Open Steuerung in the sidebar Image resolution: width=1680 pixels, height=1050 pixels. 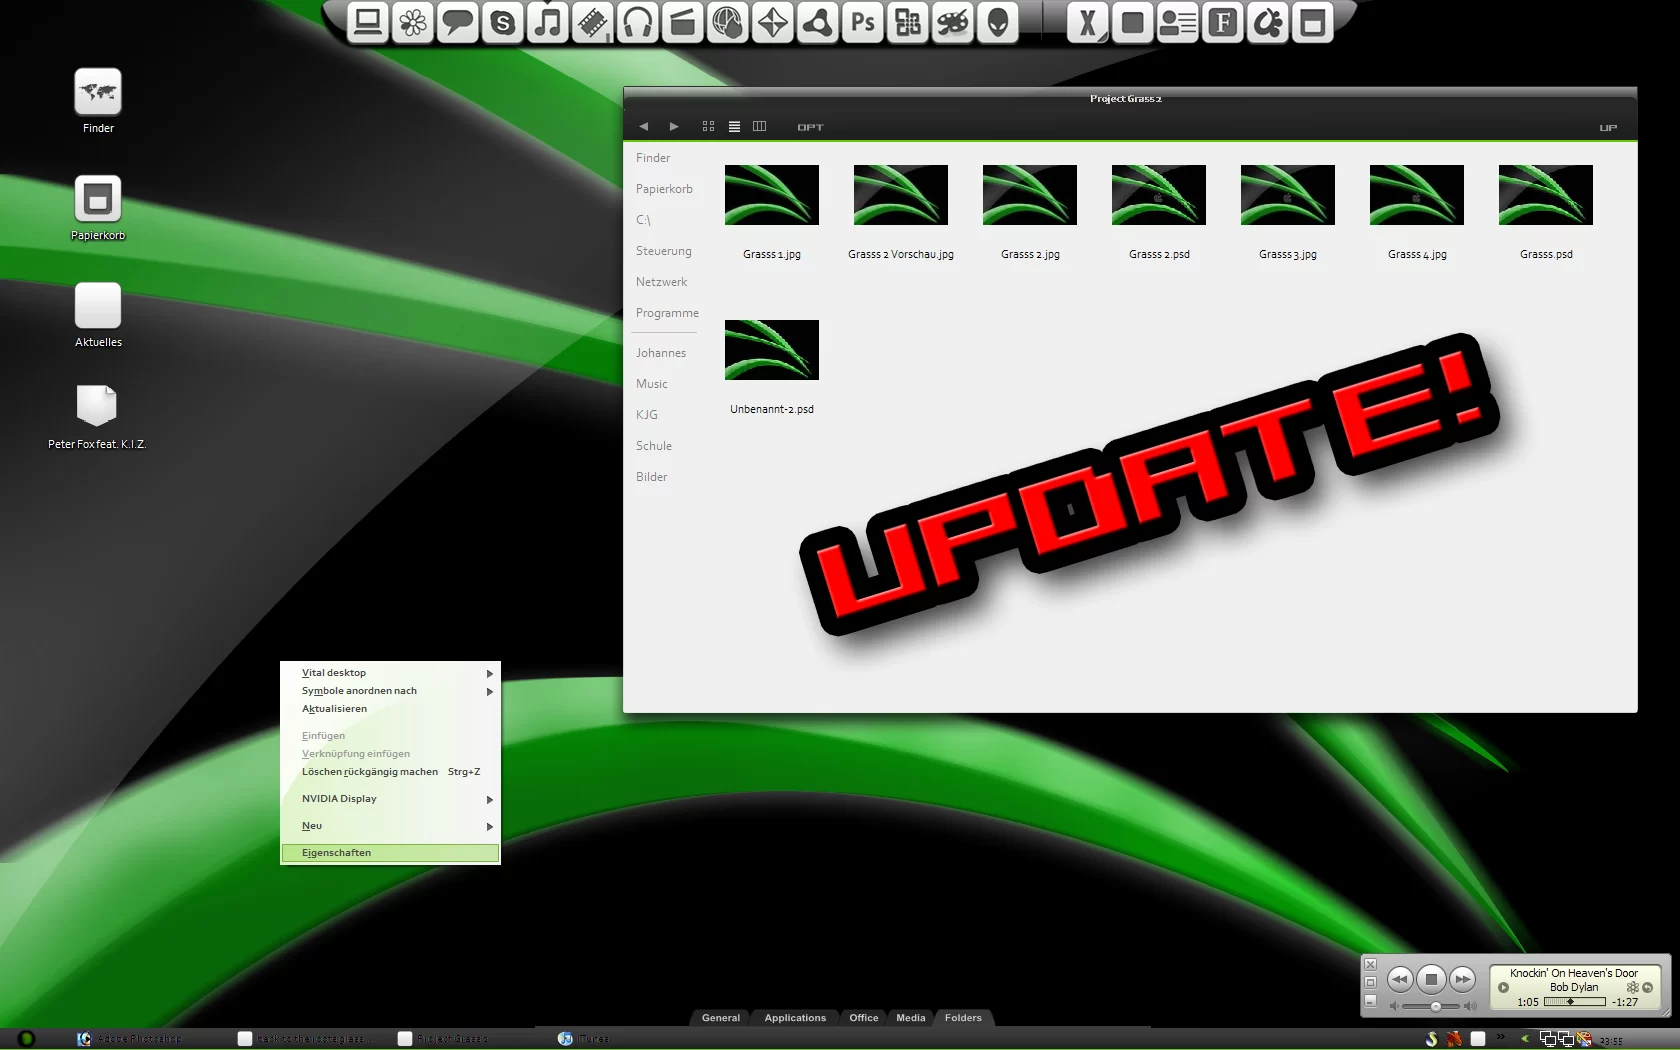[663, 251]
